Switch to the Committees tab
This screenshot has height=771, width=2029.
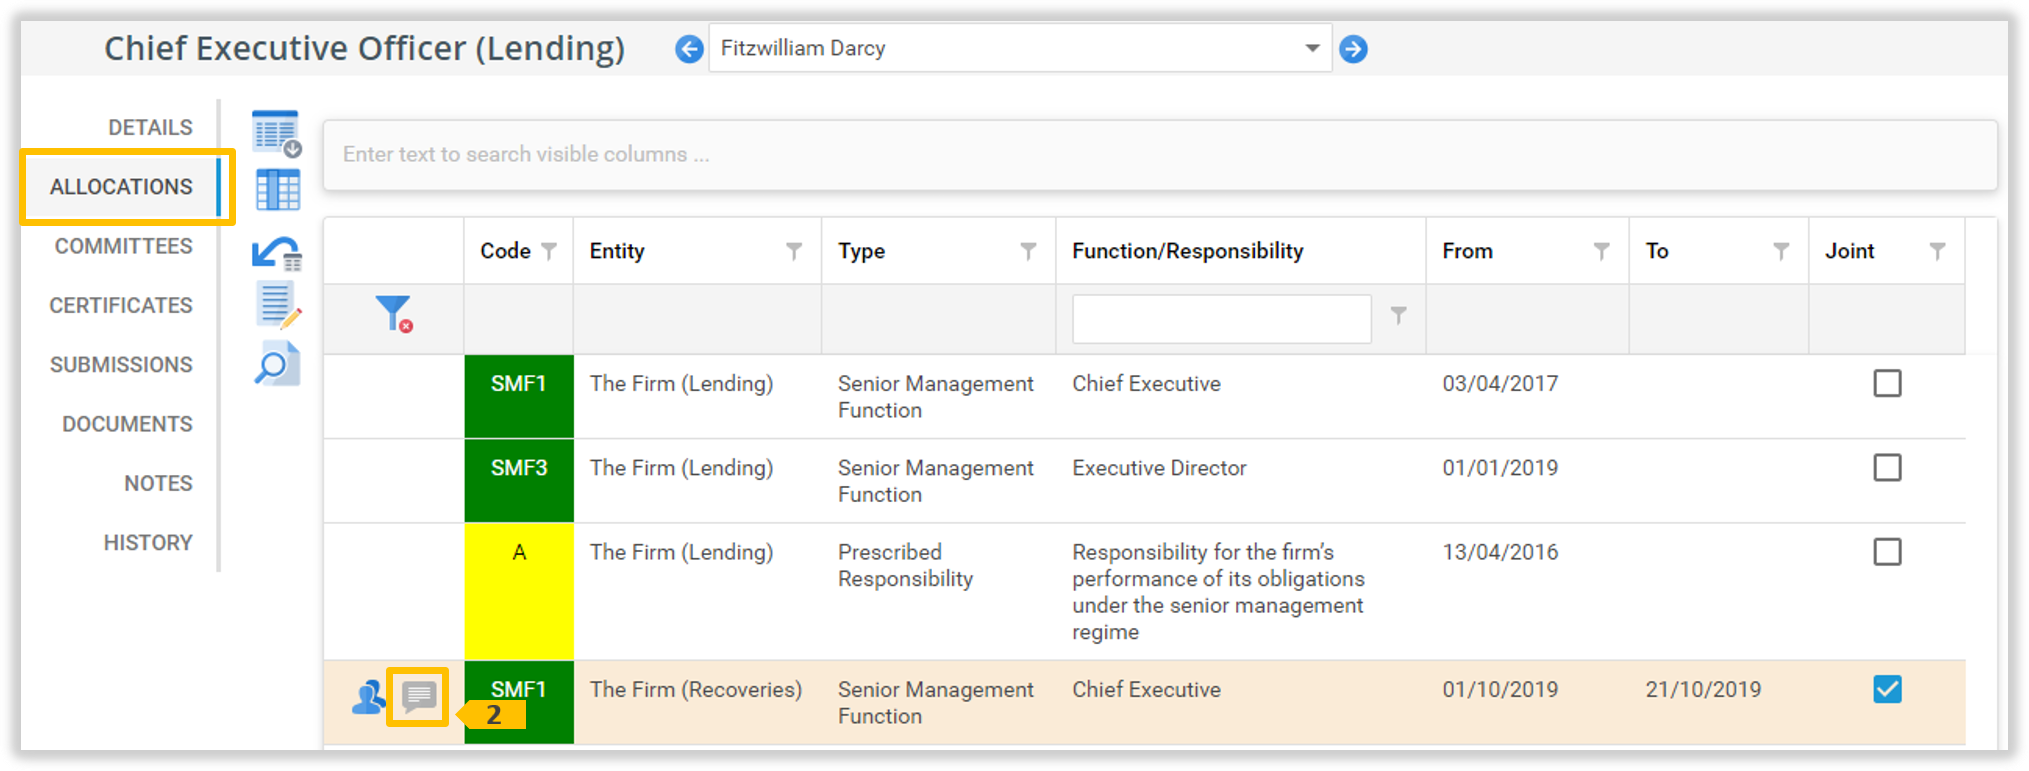point(123,246)
